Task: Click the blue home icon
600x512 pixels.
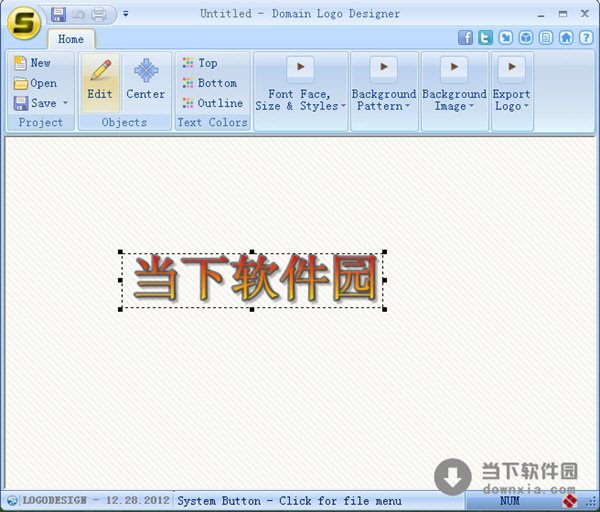Action: pos(566,38)
